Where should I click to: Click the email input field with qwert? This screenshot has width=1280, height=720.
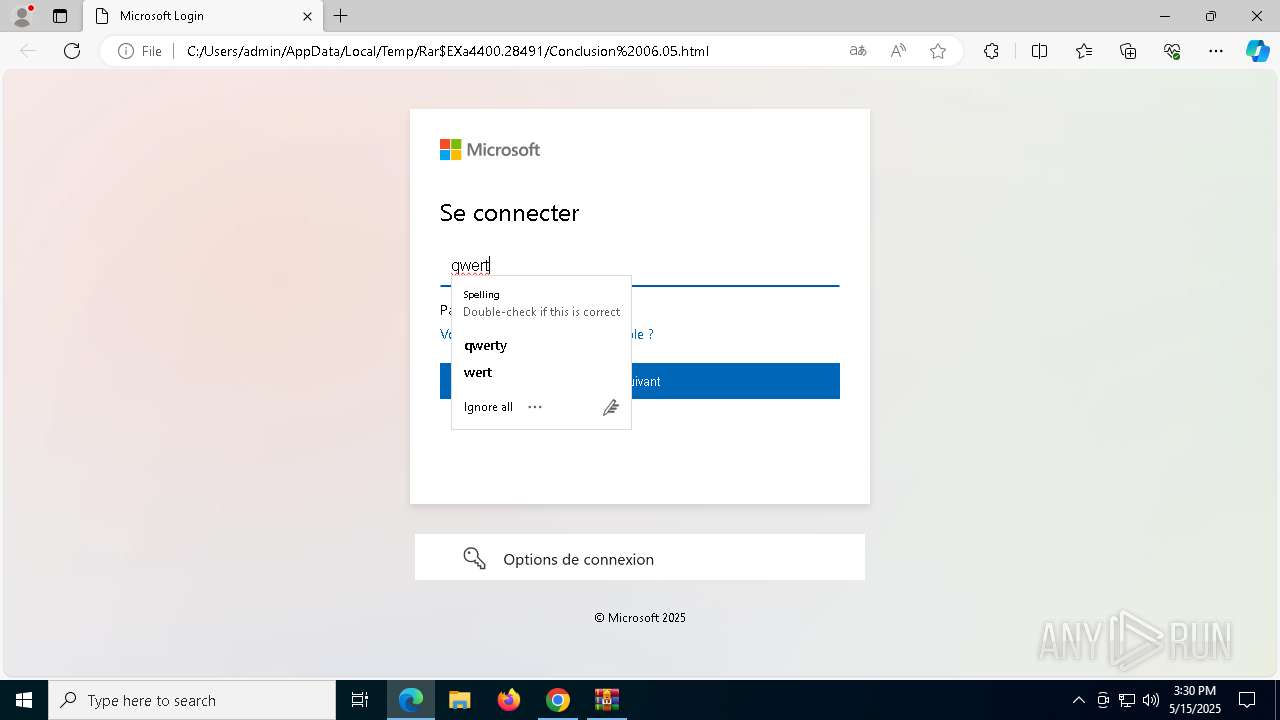coord(640,266)
